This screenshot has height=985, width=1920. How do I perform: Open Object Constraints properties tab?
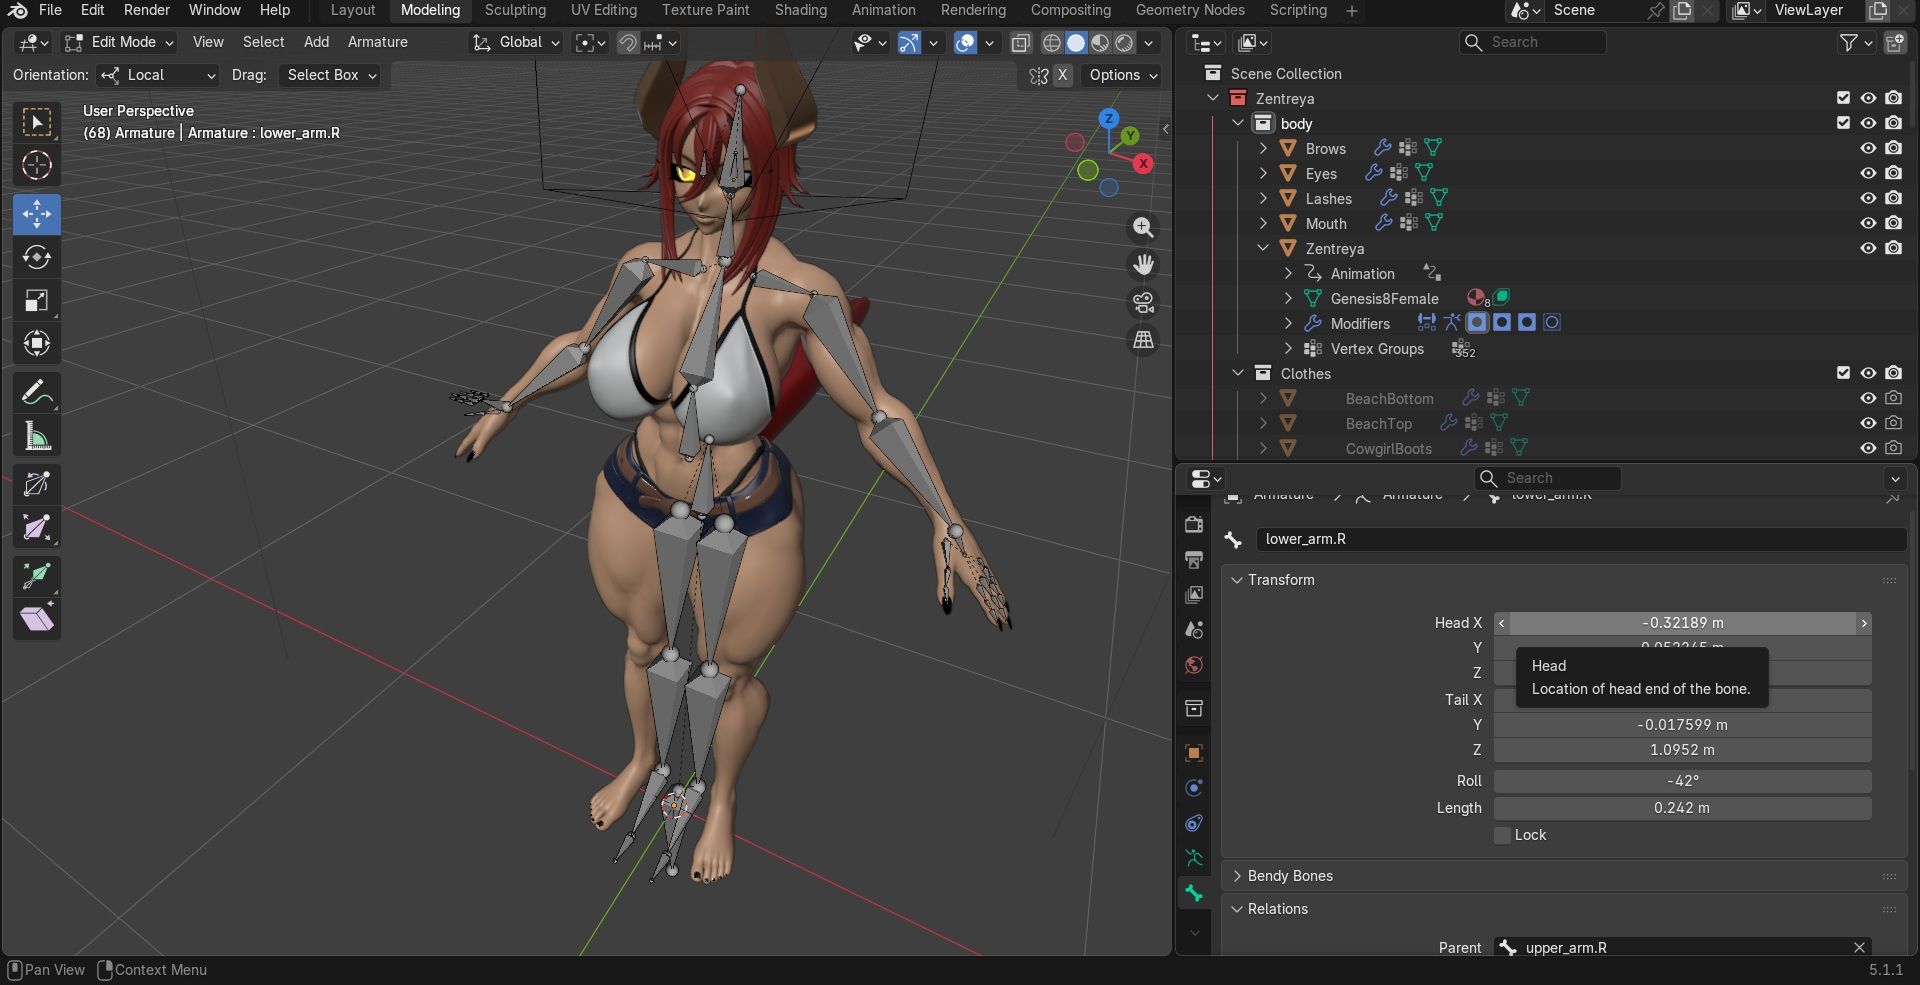click(1194, 823)
